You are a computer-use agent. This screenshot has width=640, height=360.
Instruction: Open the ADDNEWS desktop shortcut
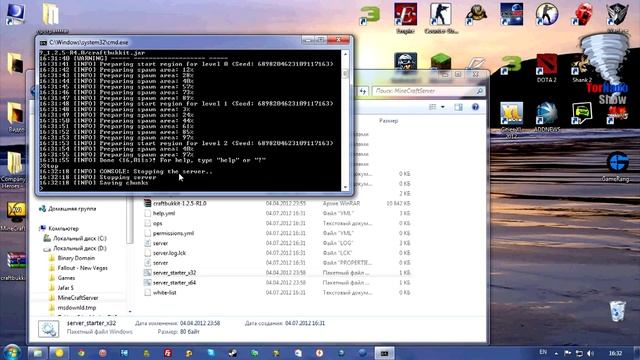[x=547, y=117]
